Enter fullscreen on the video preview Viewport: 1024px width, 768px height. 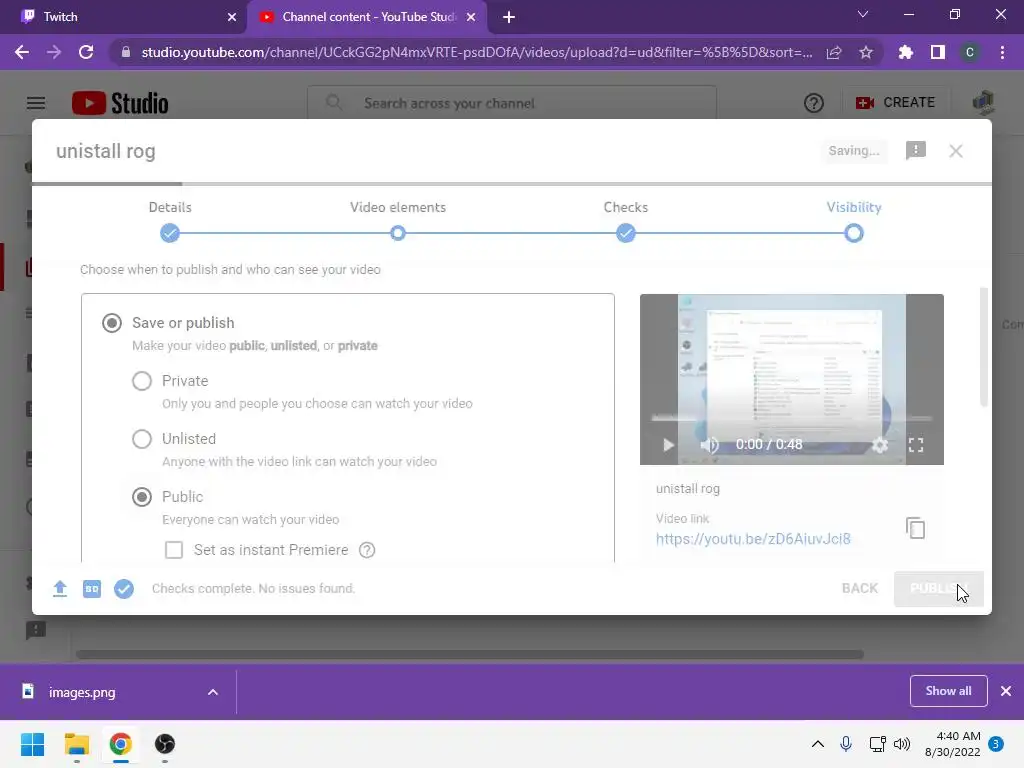click(x=916, y=445)
